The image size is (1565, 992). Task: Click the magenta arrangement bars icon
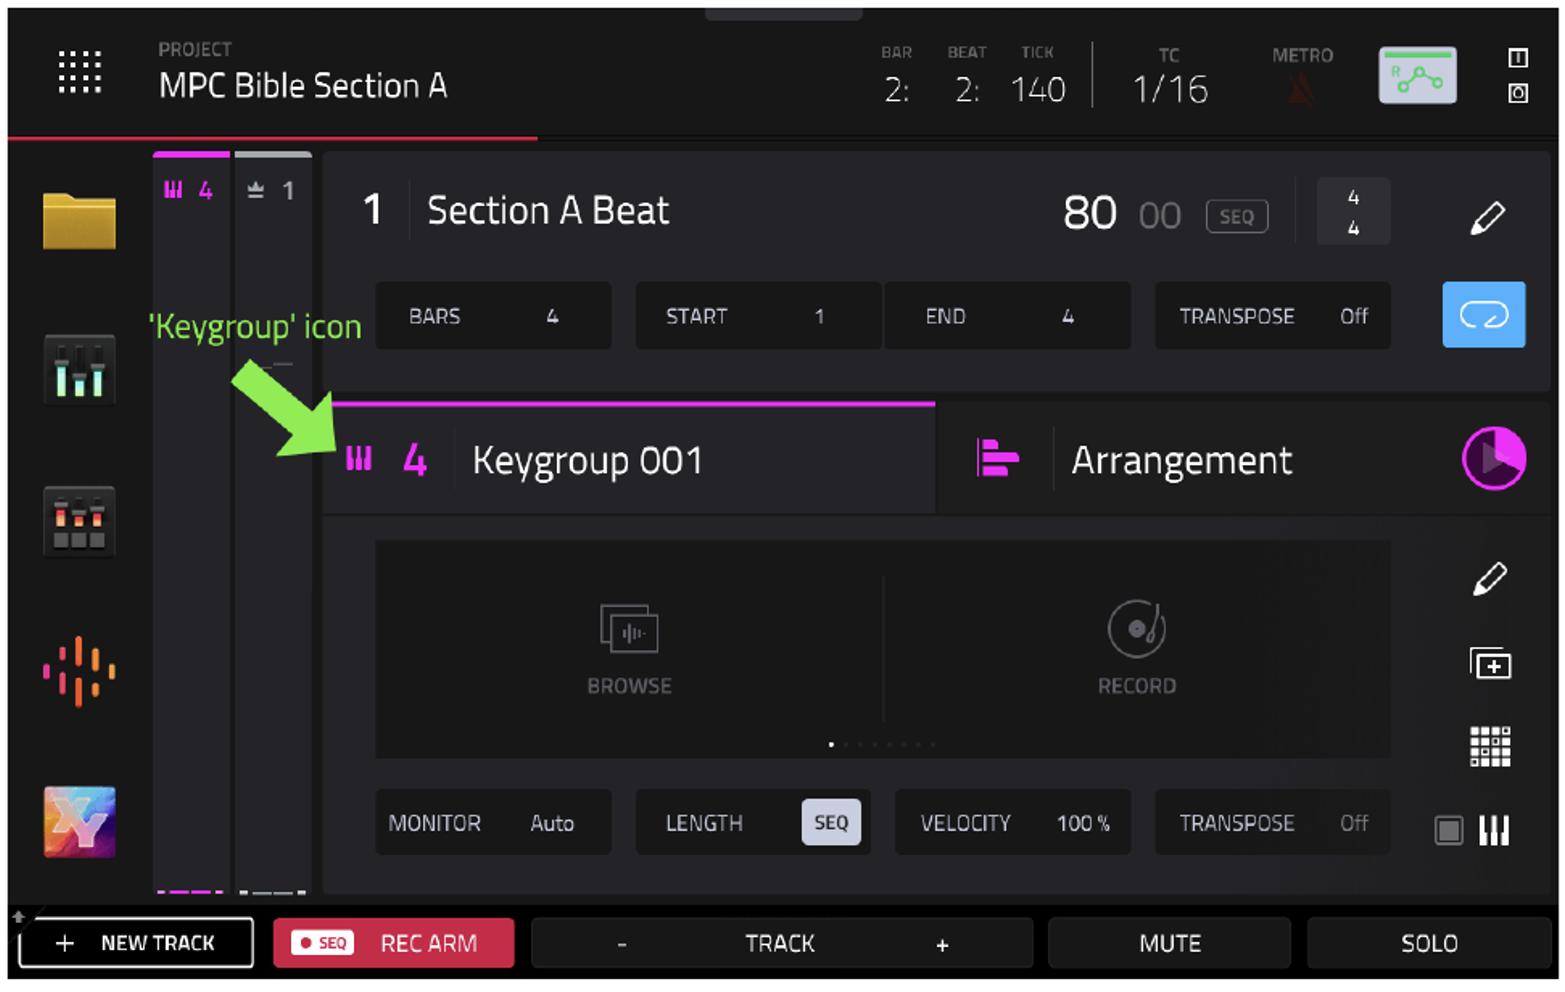997,458
